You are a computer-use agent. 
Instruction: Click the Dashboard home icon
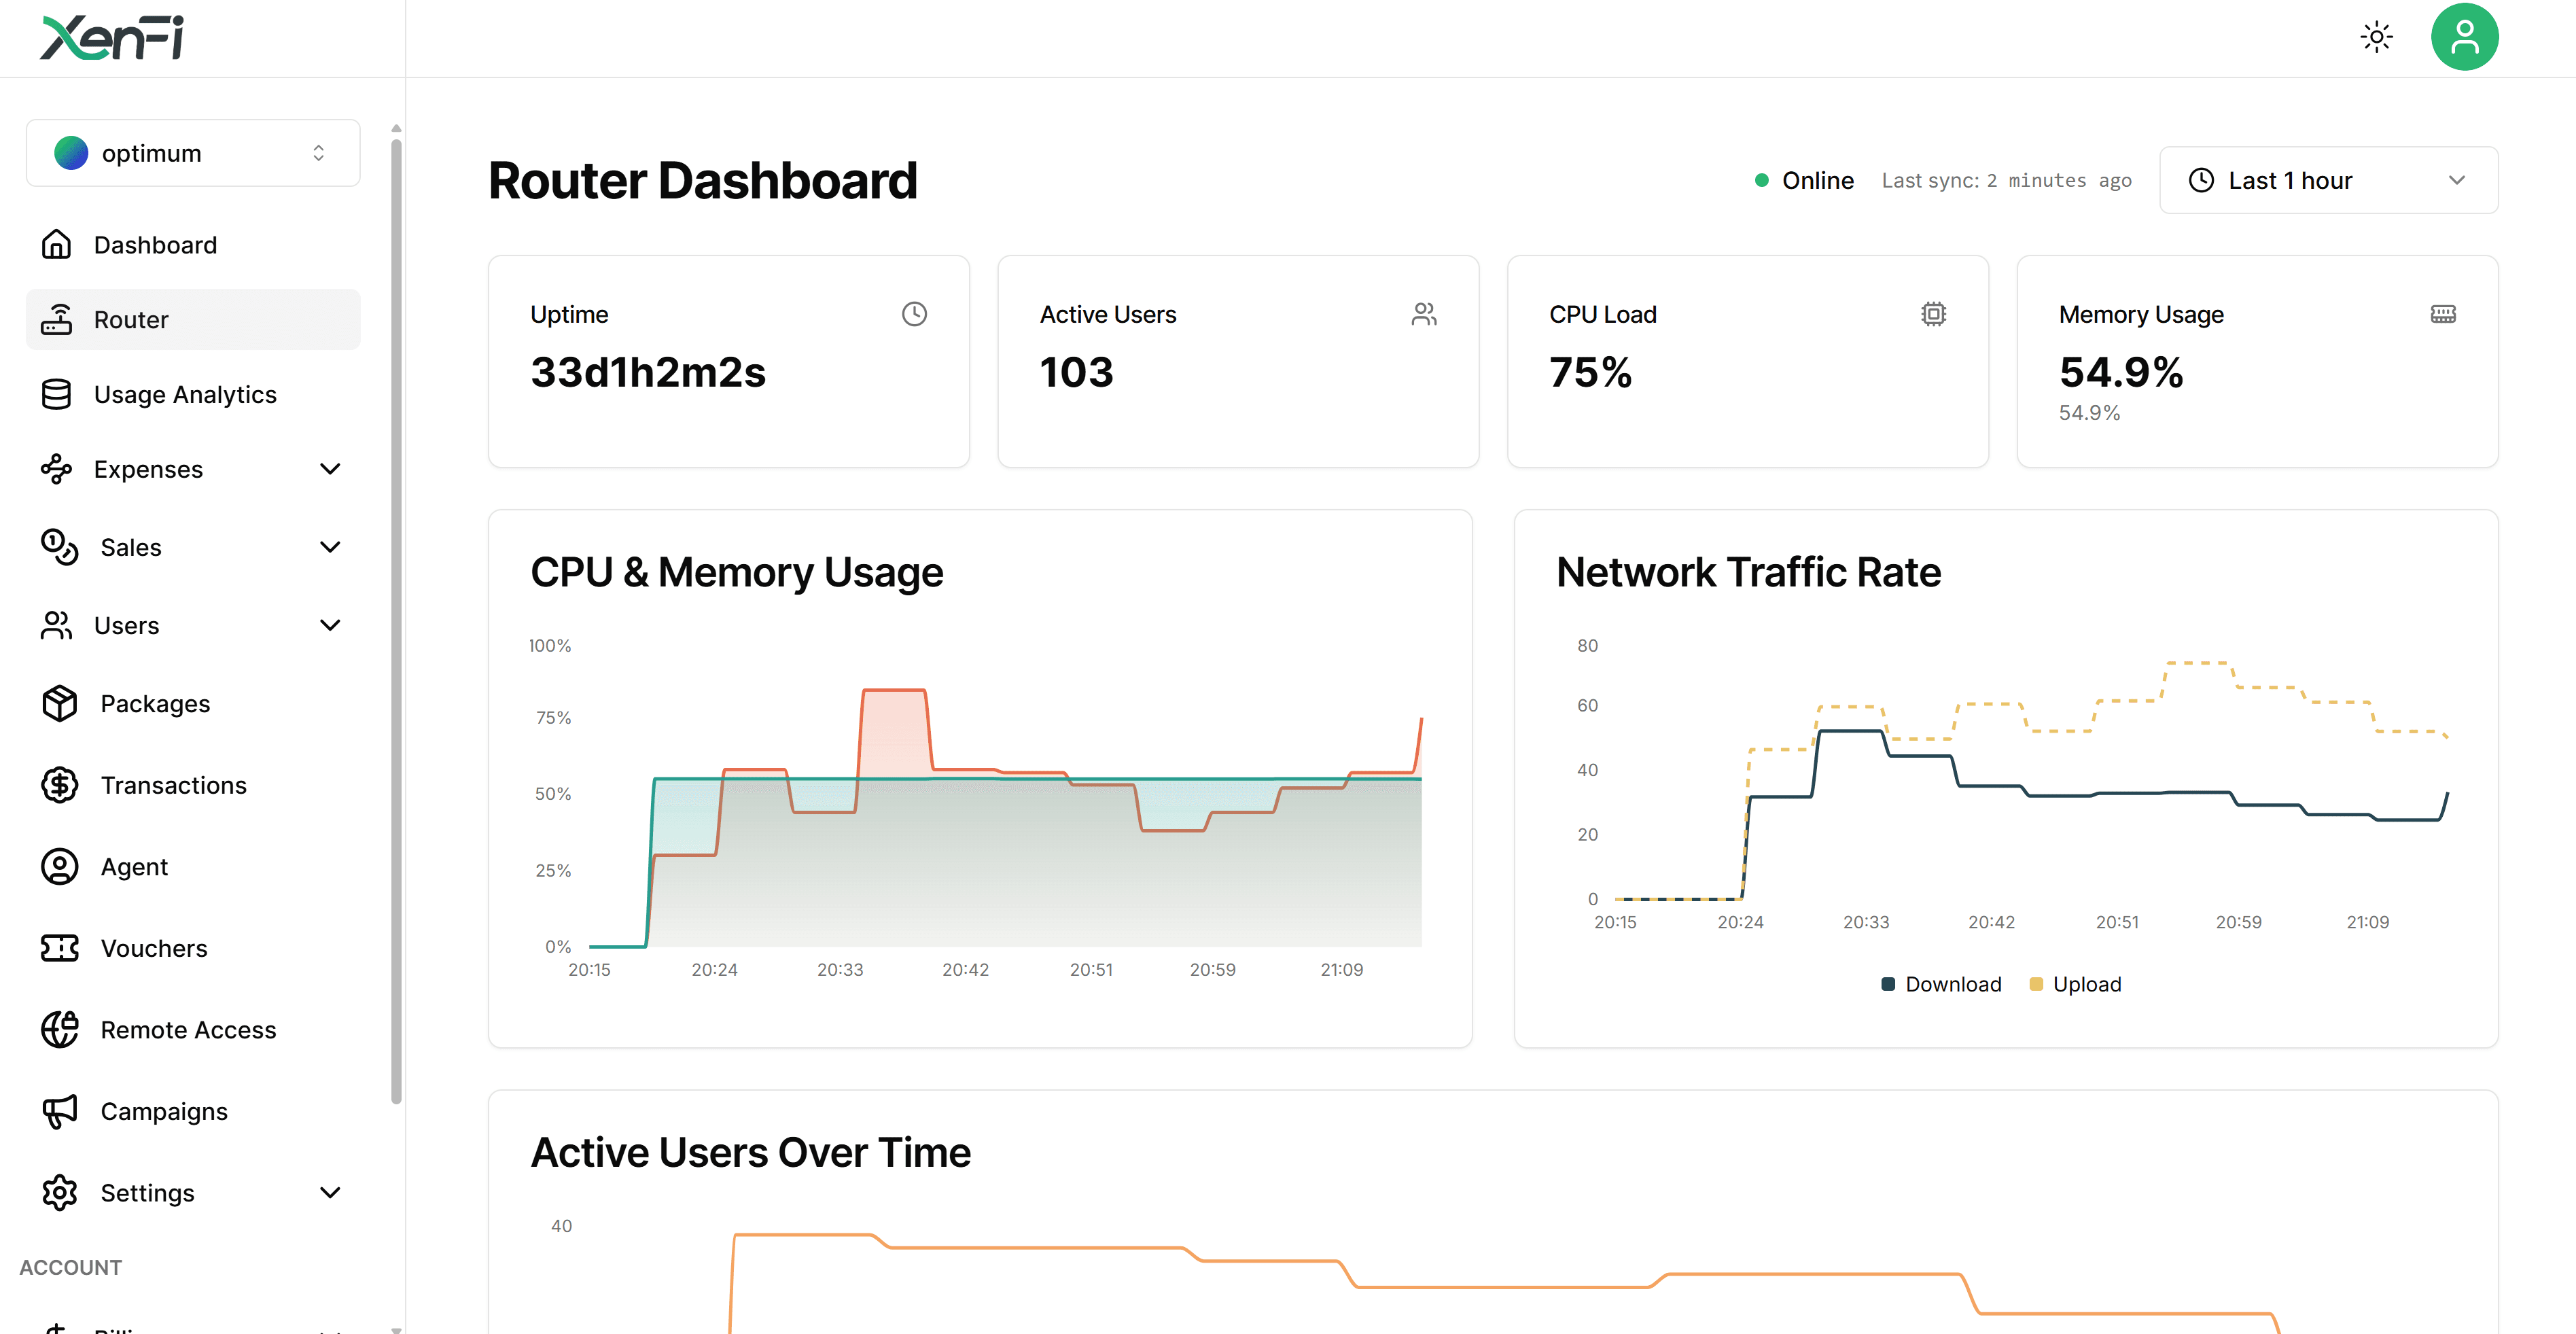(x=56, y=245)
